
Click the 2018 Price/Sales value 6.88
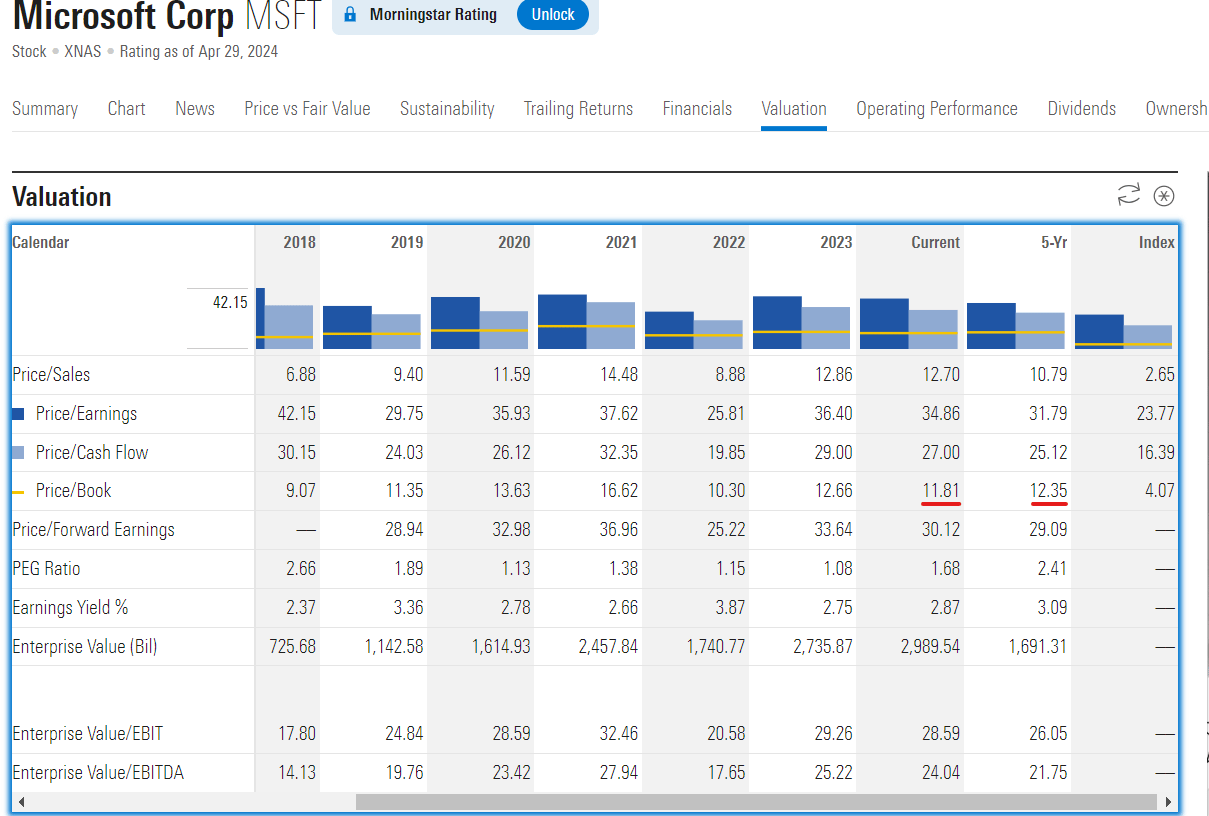click(x=299, y=375)
